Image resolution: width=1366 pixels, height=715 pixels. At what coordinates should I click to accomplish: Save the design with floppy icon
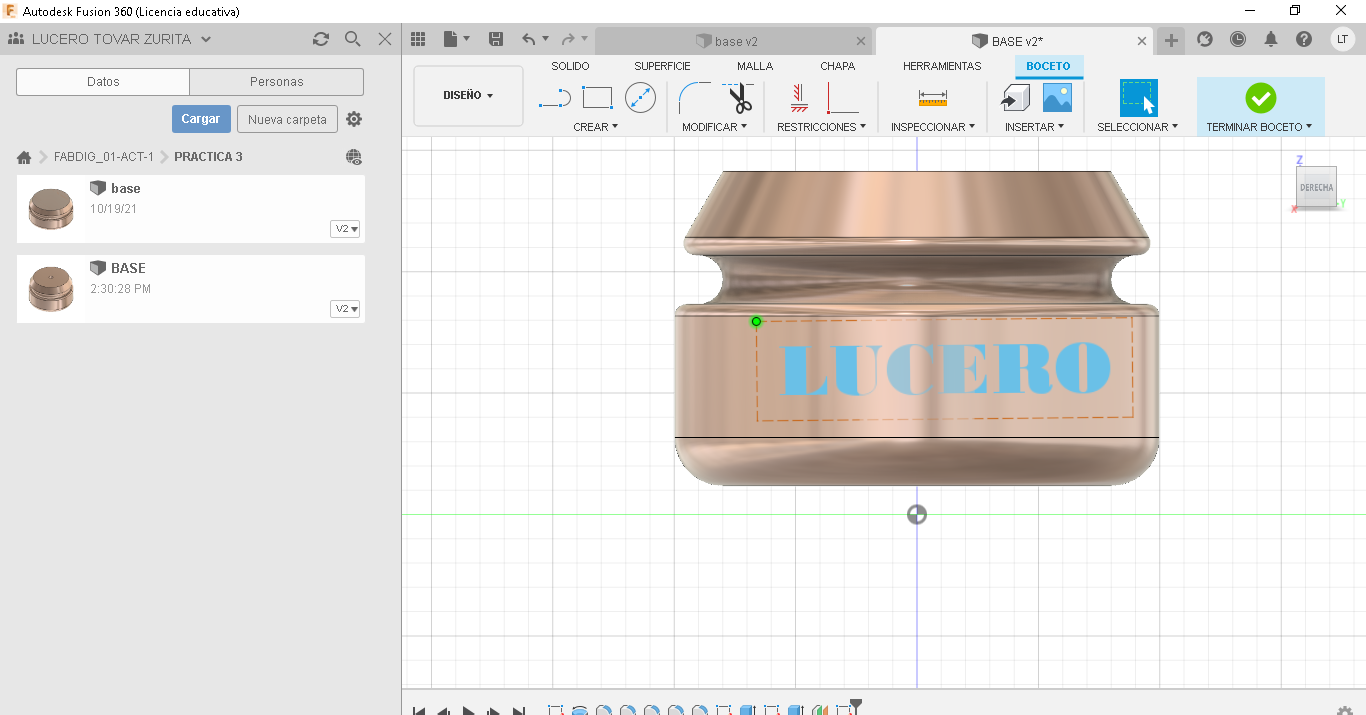(x=496, y=39)
